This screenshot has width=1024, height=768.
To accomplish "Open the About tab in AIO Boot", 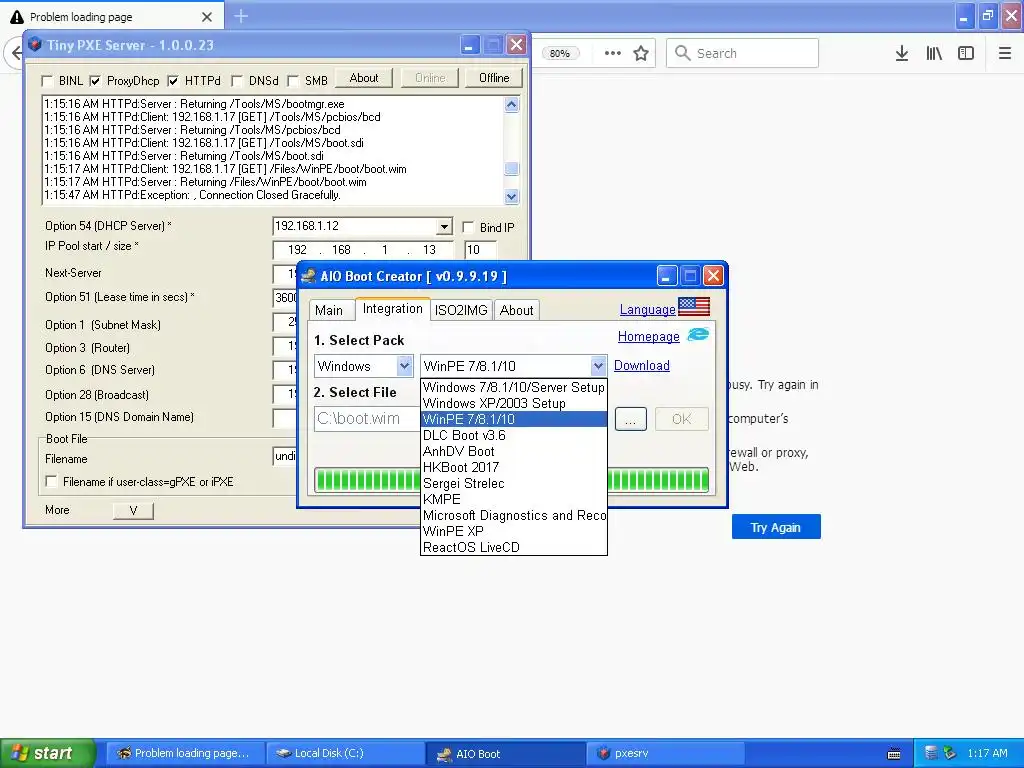I will click(517, 310).
